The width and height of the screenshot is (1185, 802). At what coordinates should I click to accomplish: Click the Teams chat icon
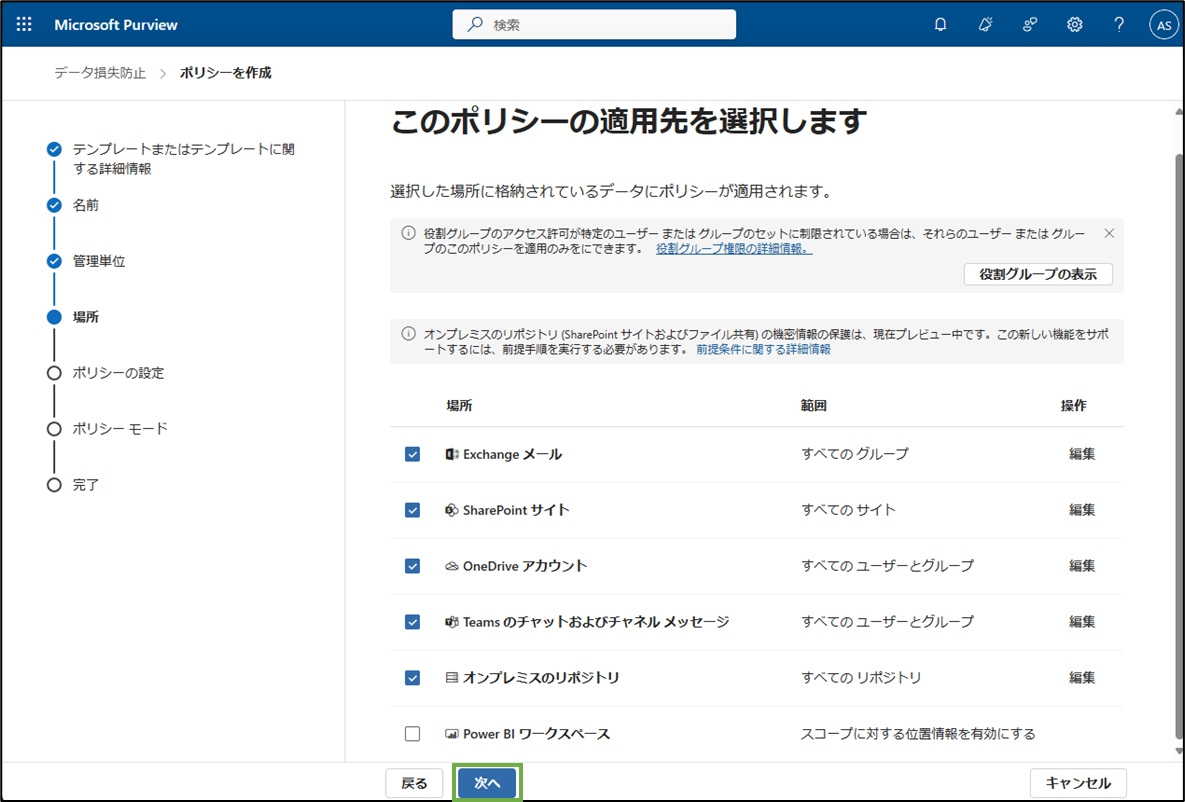[x=452, y=622]
